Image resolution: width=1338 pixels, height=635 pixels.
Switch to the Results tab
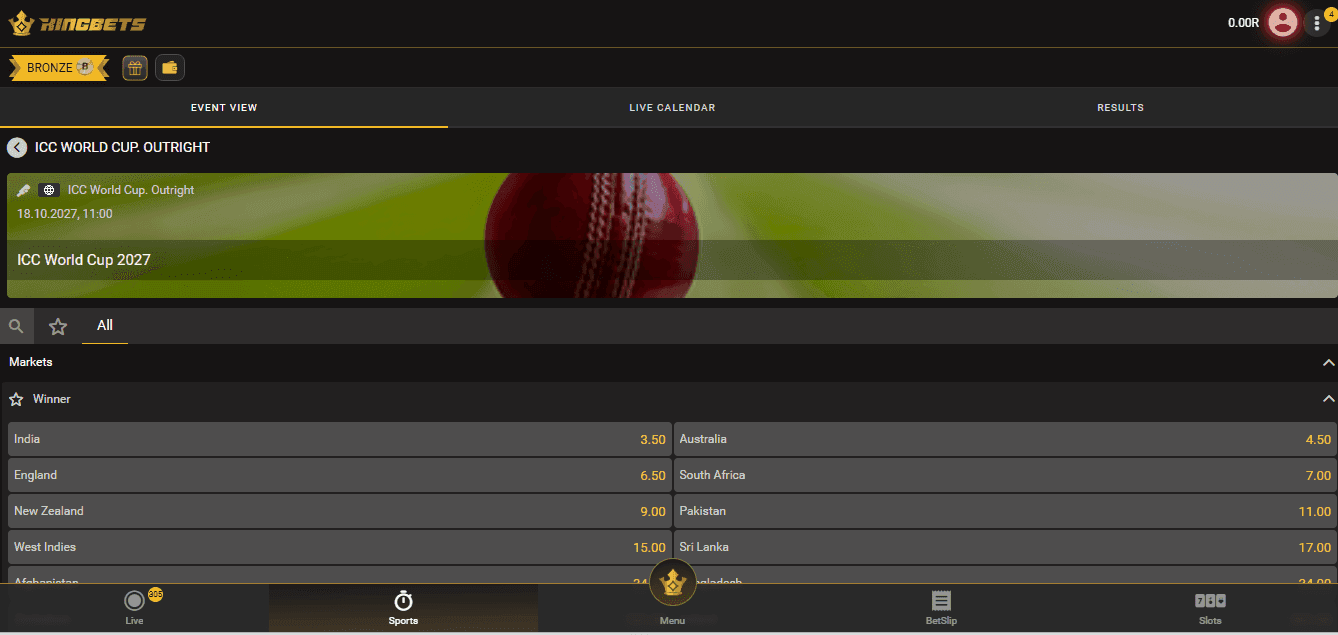click(1120, 107)
